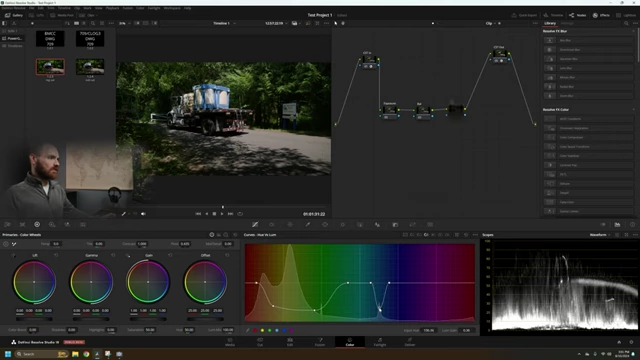Switch to the Edit page

[x=290, y=342]
